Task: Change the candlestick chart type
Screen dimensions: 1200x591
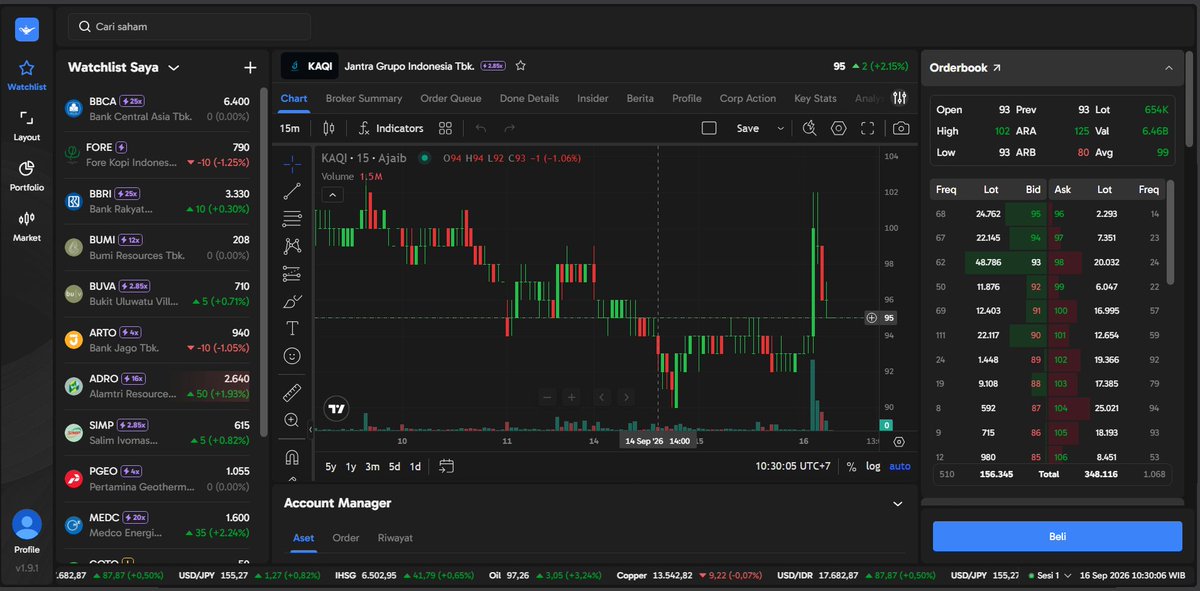Action: pos(329,128)
